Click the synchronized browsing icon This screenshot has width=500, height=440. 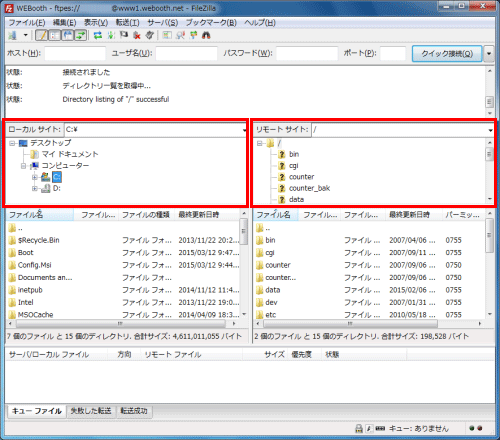pyautogui.click(x=193, y=35)
